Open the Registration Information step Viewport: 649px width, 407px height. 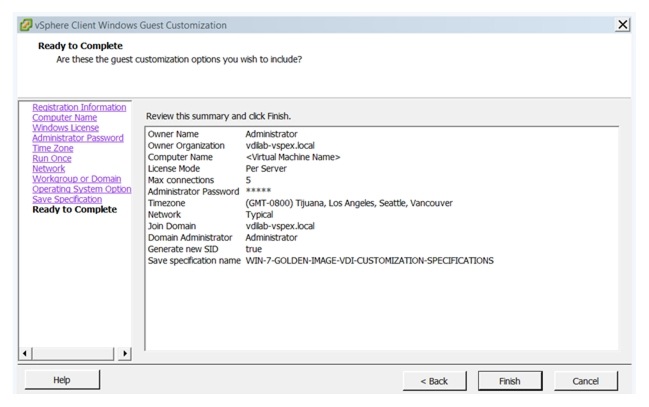(x=79, y=107)
